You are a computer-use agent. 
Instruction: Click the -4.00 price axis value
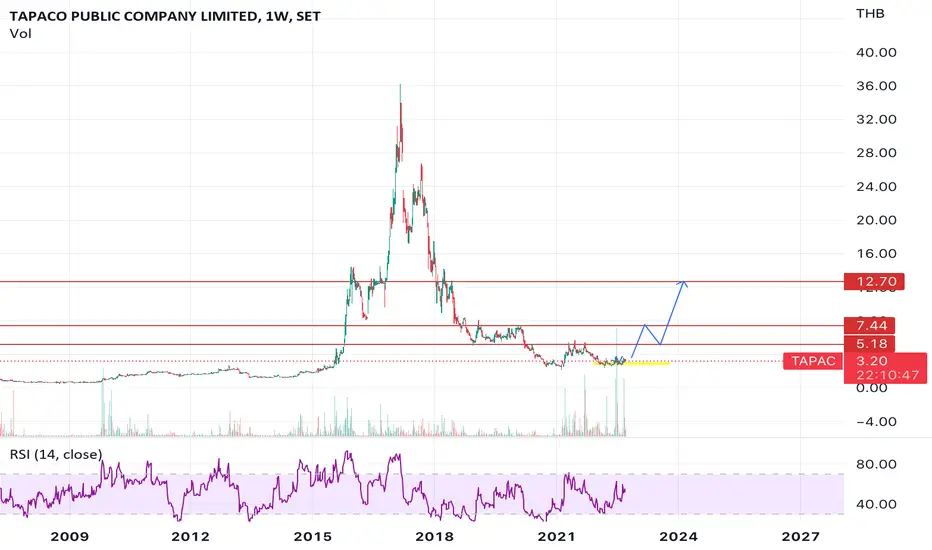(x=876, y=422)
